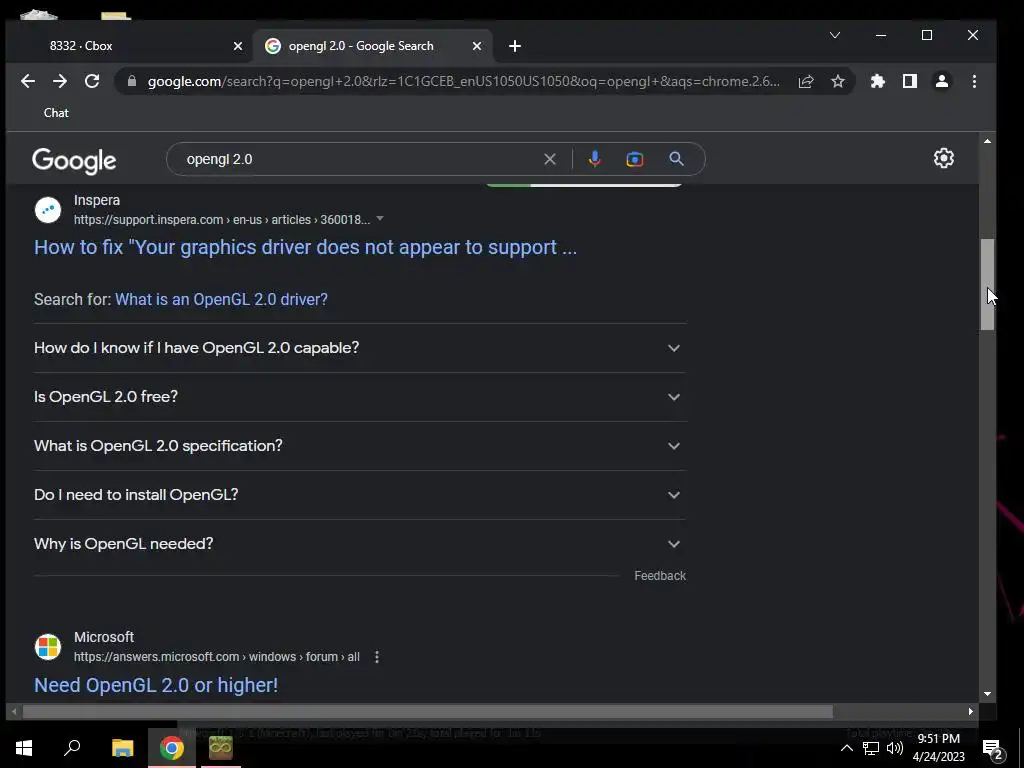Screen dimensions: 1024x768
Task: Click the scroll right arrow
Action: [x=970, y=711]
